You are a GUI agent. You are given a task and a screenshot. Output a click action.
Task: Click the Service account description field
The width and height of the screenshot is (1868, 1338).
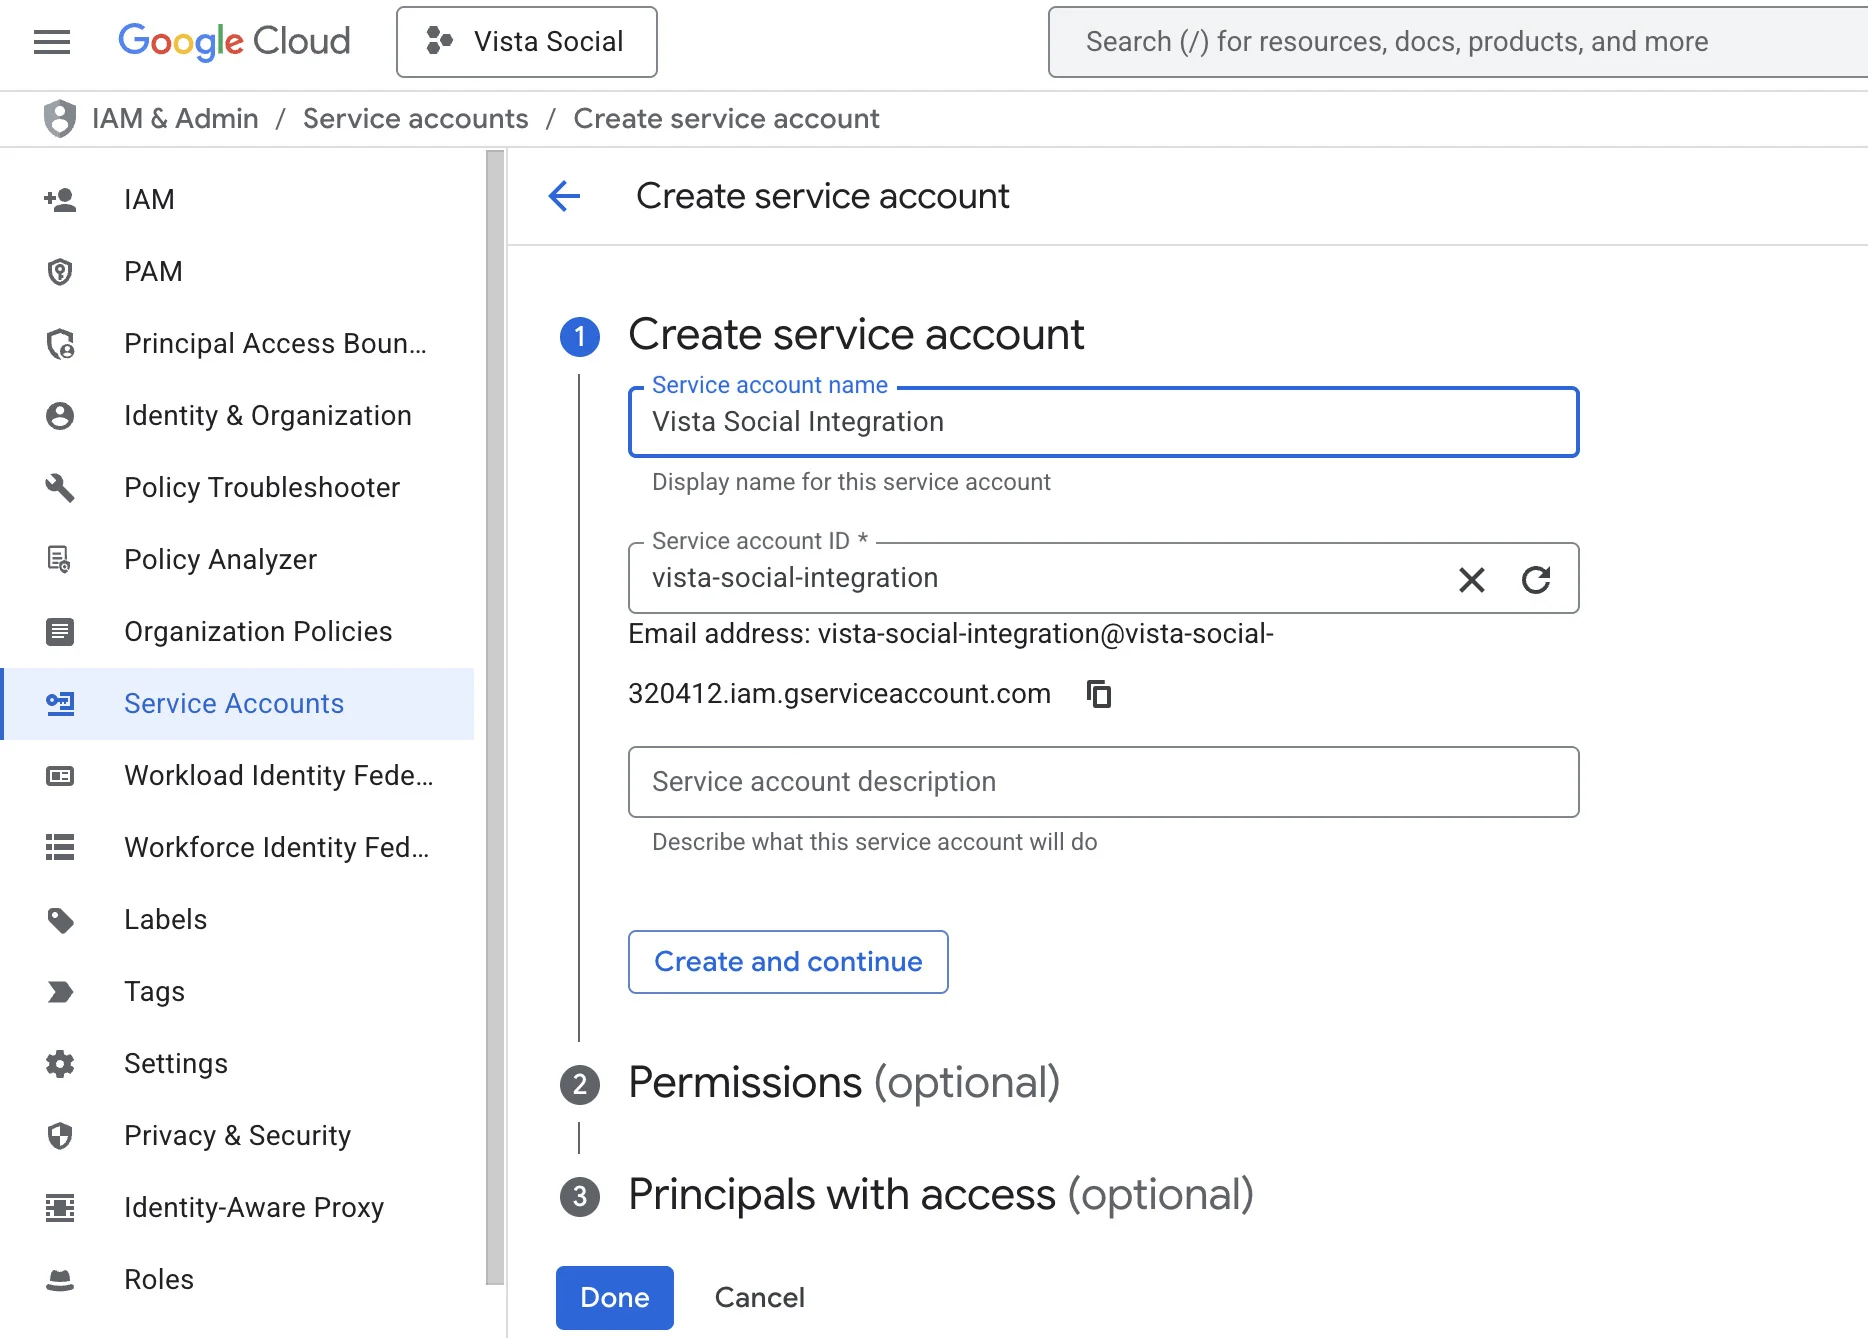[1104, 782]
